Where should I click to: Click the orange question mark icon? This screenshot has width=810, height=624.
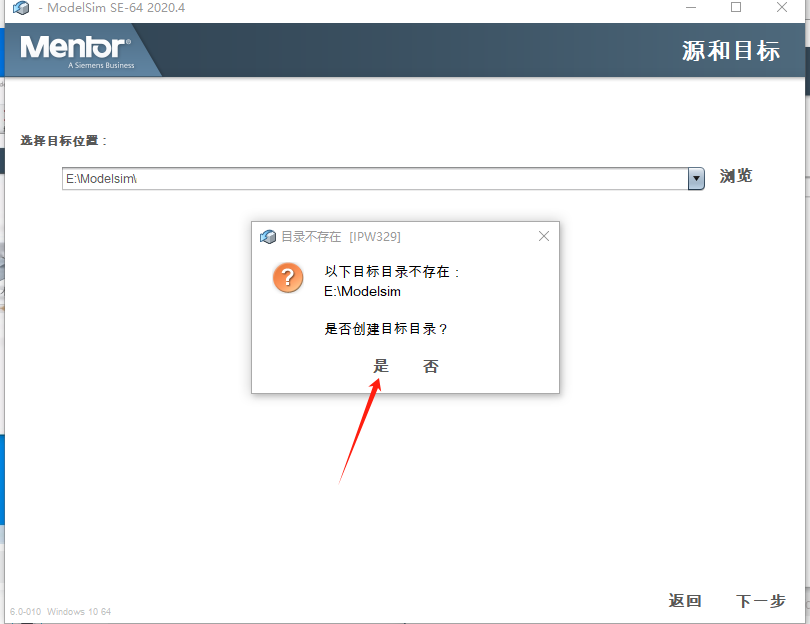288,278
